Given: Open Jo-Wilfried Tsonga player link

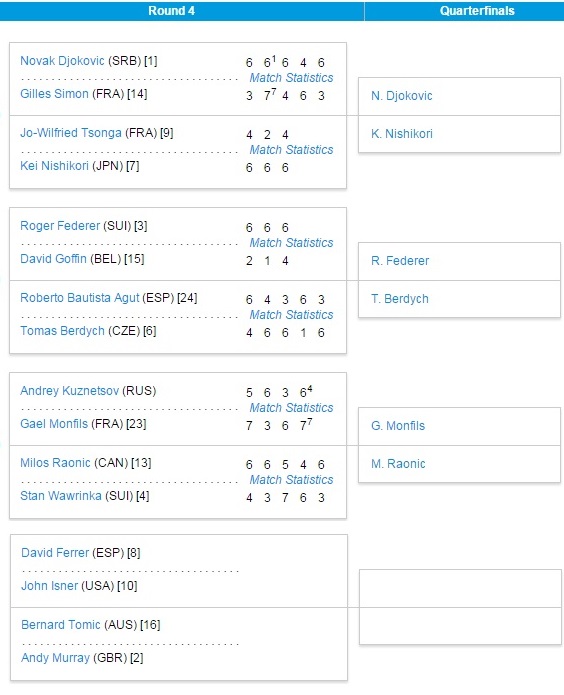Looking at the screenshot, I should 70,133.
